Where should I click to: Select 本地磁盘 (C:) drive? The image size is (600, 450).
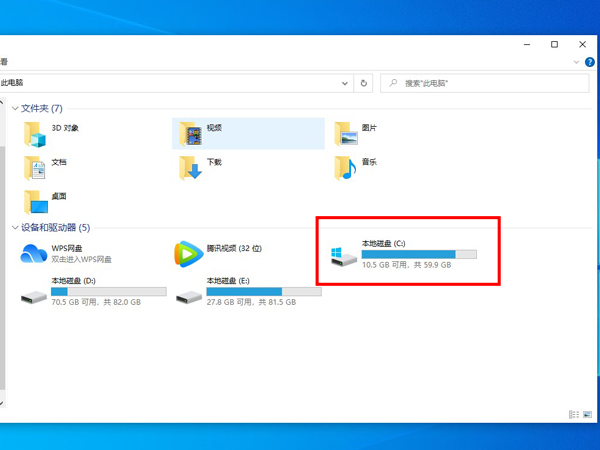(x=345, y=255)
